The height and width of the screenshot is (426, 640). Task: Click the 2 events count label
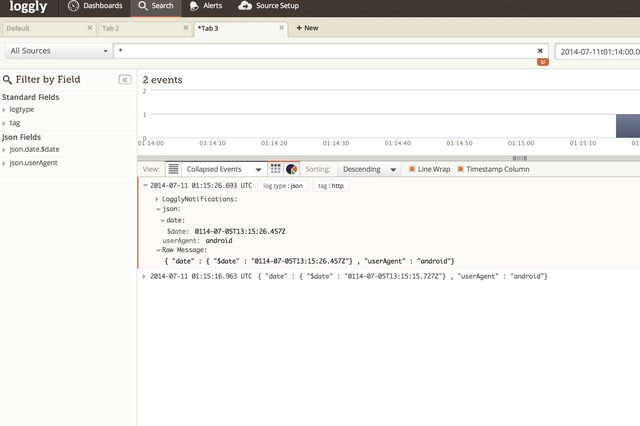[x=162, y=80]
